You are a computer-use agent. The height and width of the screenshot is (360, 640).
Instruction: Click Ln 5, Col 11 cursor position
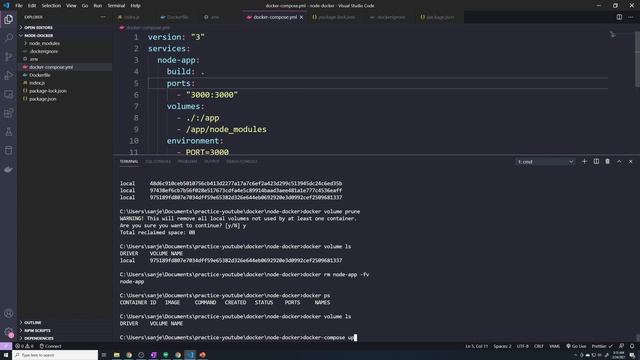(x=476, y=346)
